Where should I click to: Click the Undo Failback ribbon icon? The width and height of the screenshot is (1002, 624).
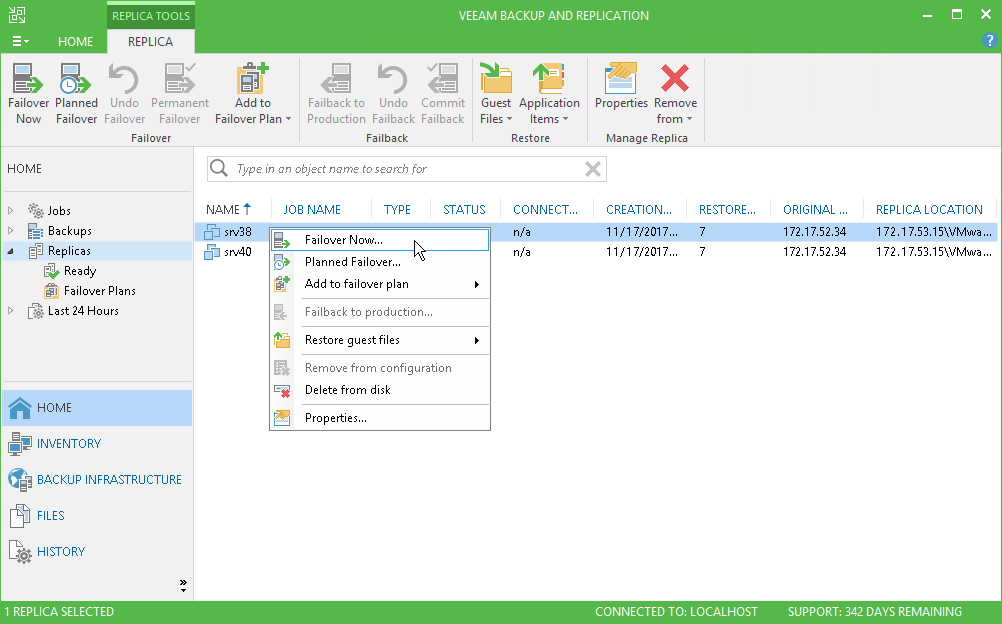[x=393, y=78]
